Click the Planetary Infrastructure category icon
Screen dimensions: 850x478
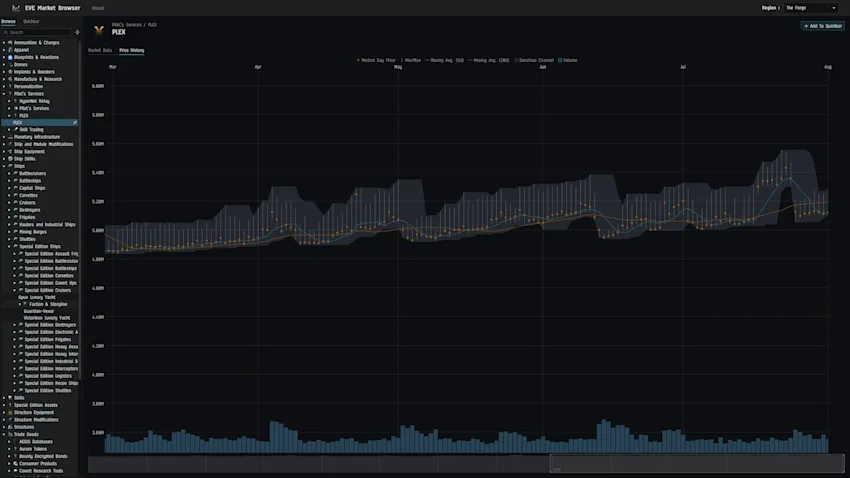(10, 137)
